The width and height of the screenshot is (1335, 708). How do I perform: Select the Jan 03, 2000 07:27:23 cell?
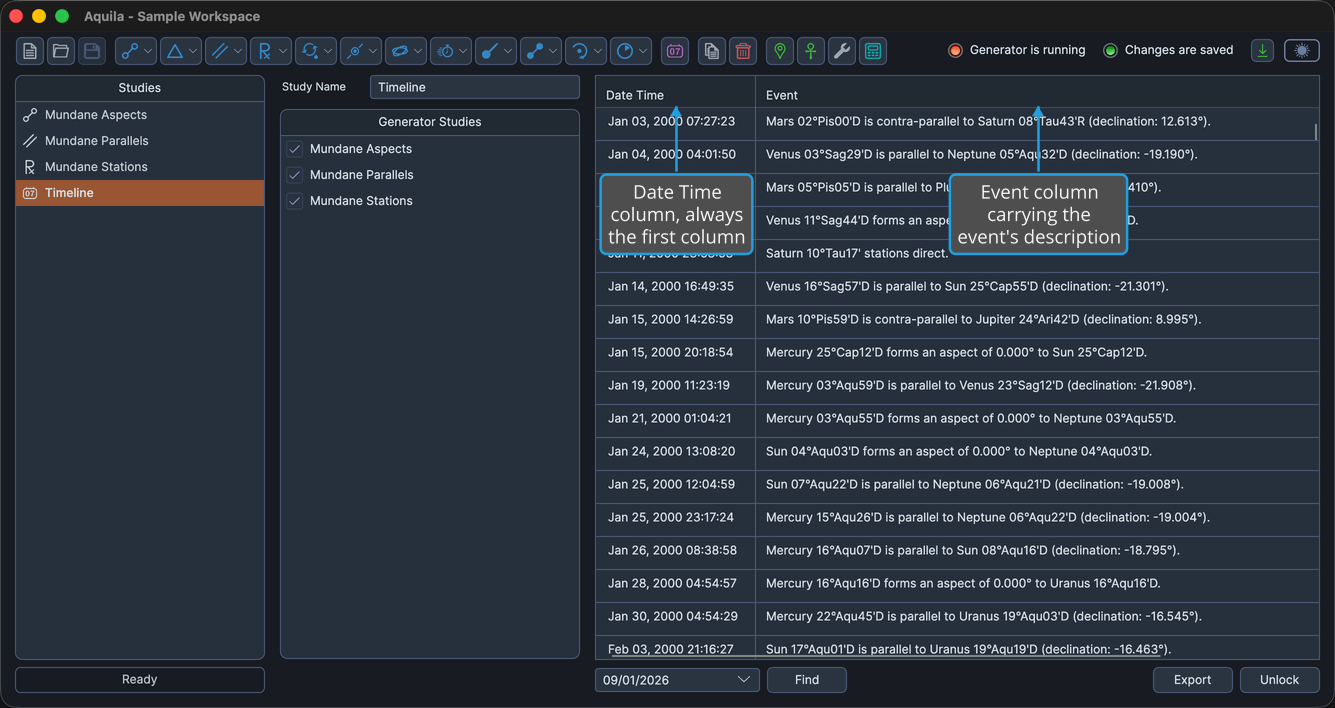click(675, 122)
